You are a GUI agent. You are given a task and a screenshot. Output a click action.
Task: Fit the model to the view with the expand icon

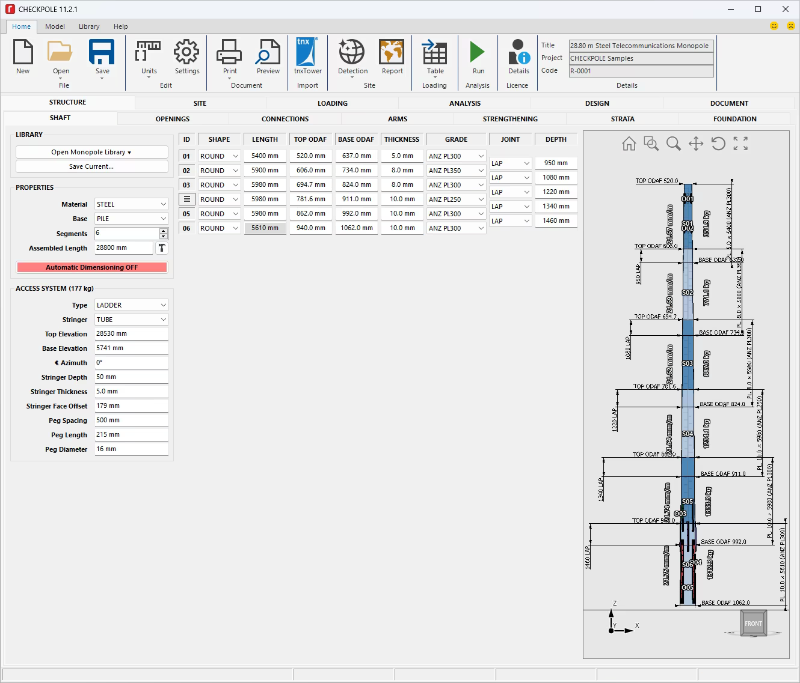coord(741,144)
